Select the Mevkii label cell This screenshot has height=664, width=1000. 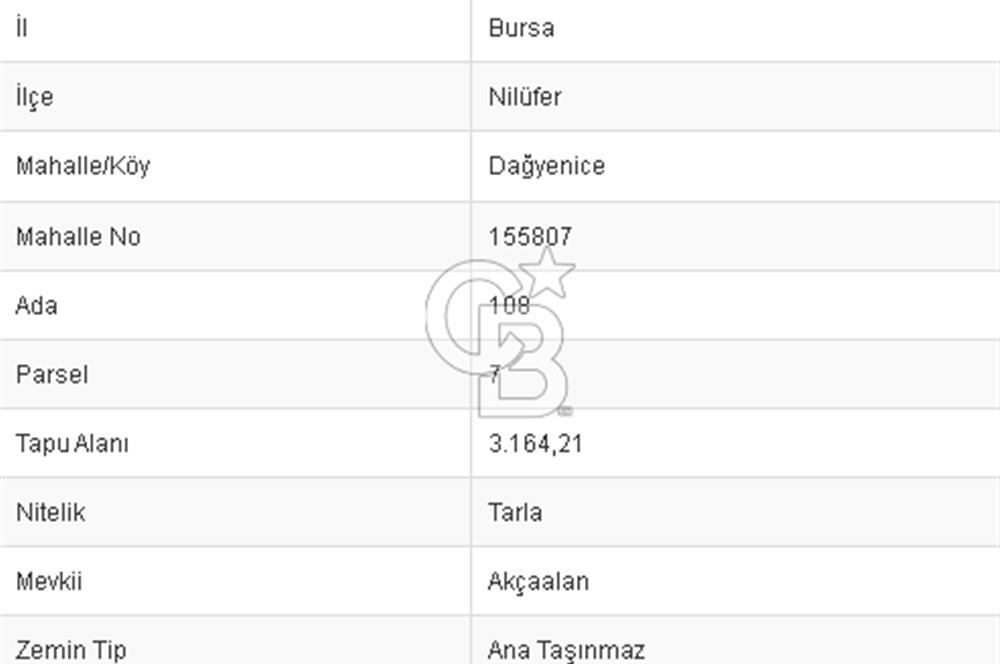(x=49, y=582)
